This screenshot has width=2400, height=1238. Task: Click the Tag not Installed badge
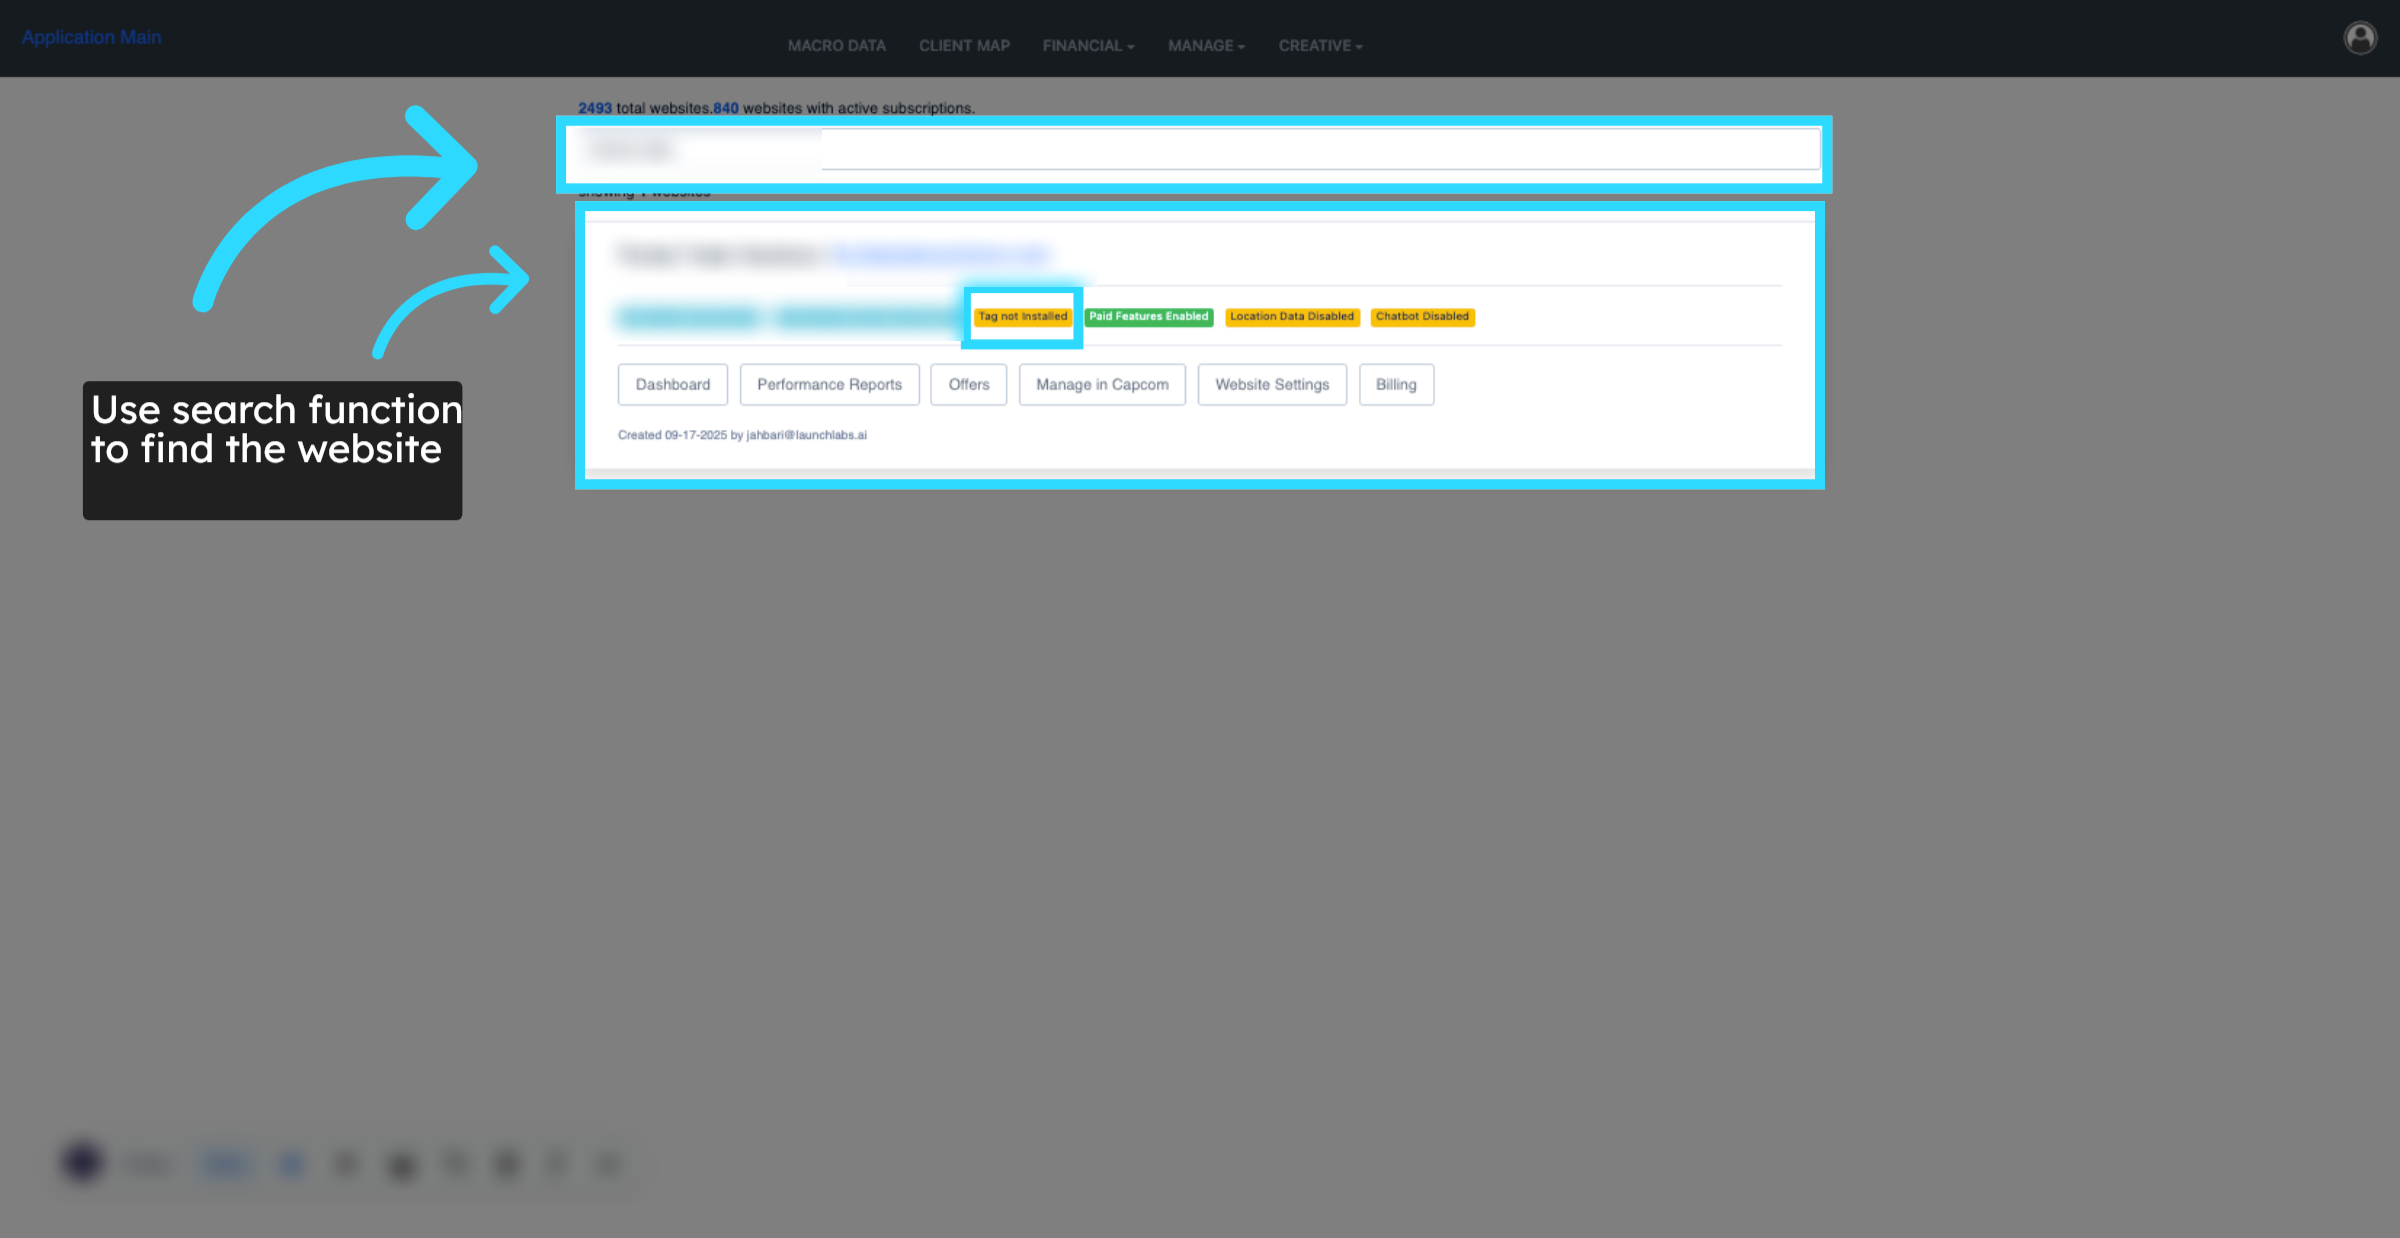pyautogui.click(x=1022, y=317)
